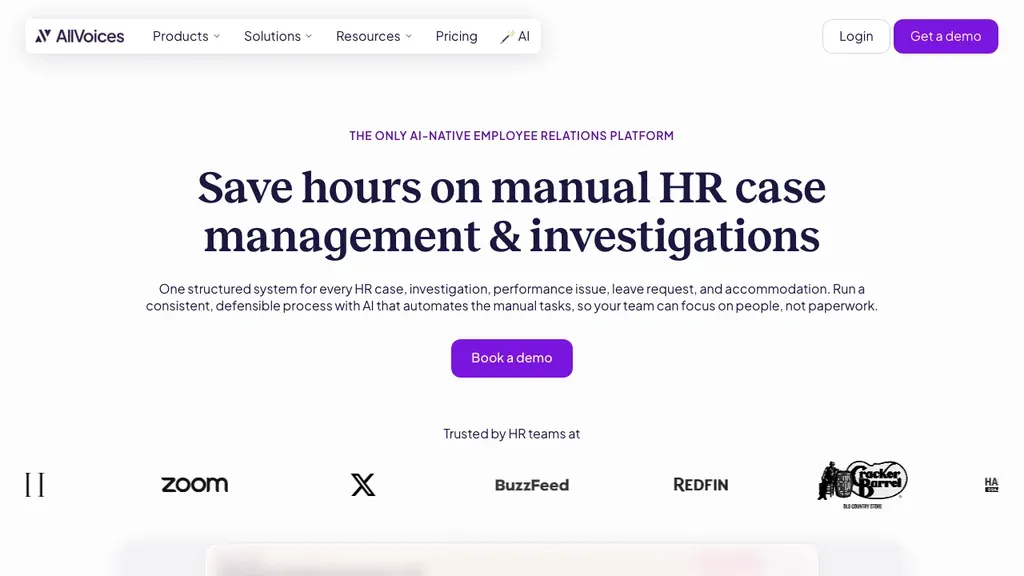Open the Resources dropdown
This screenshot has width=1024, height=576.
tap(374, 36)
